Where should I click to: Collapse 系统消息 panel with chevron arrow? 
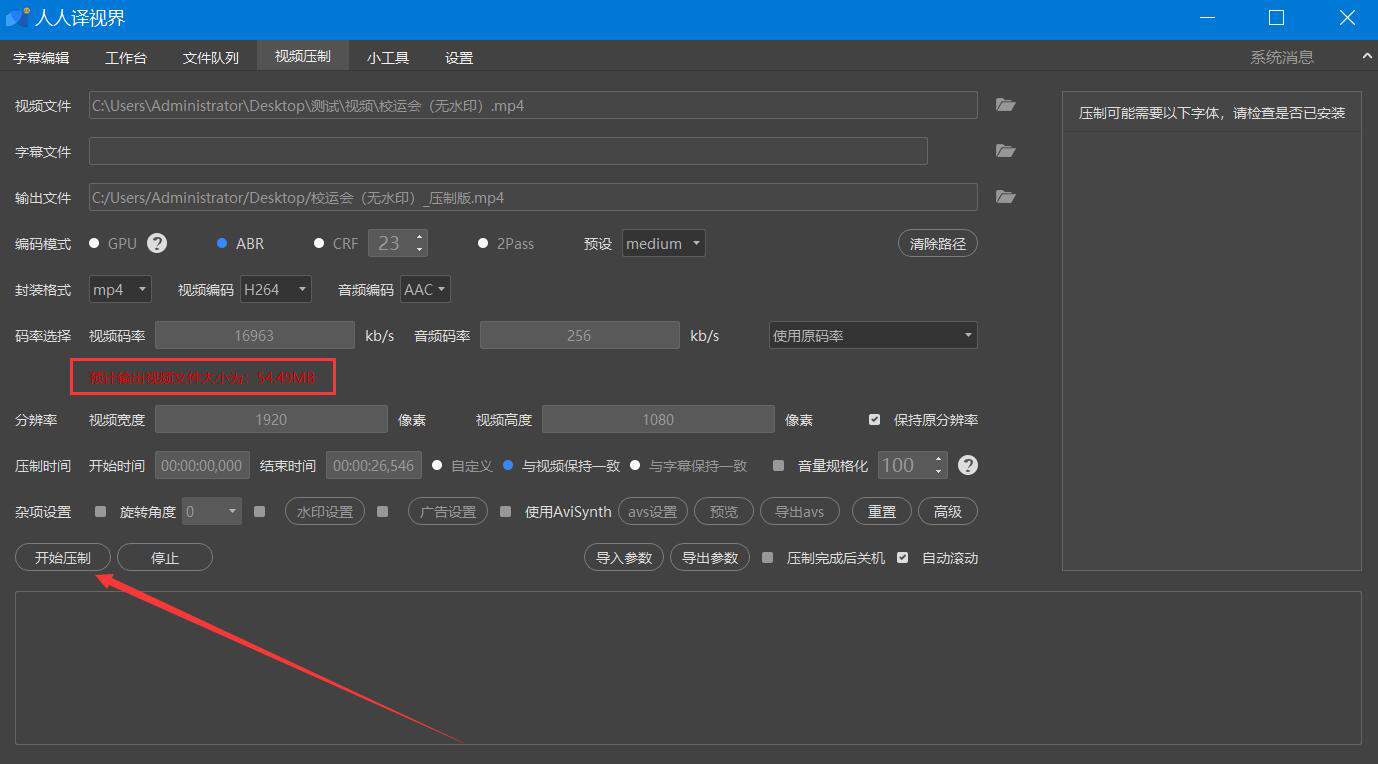coord(1367,57)
